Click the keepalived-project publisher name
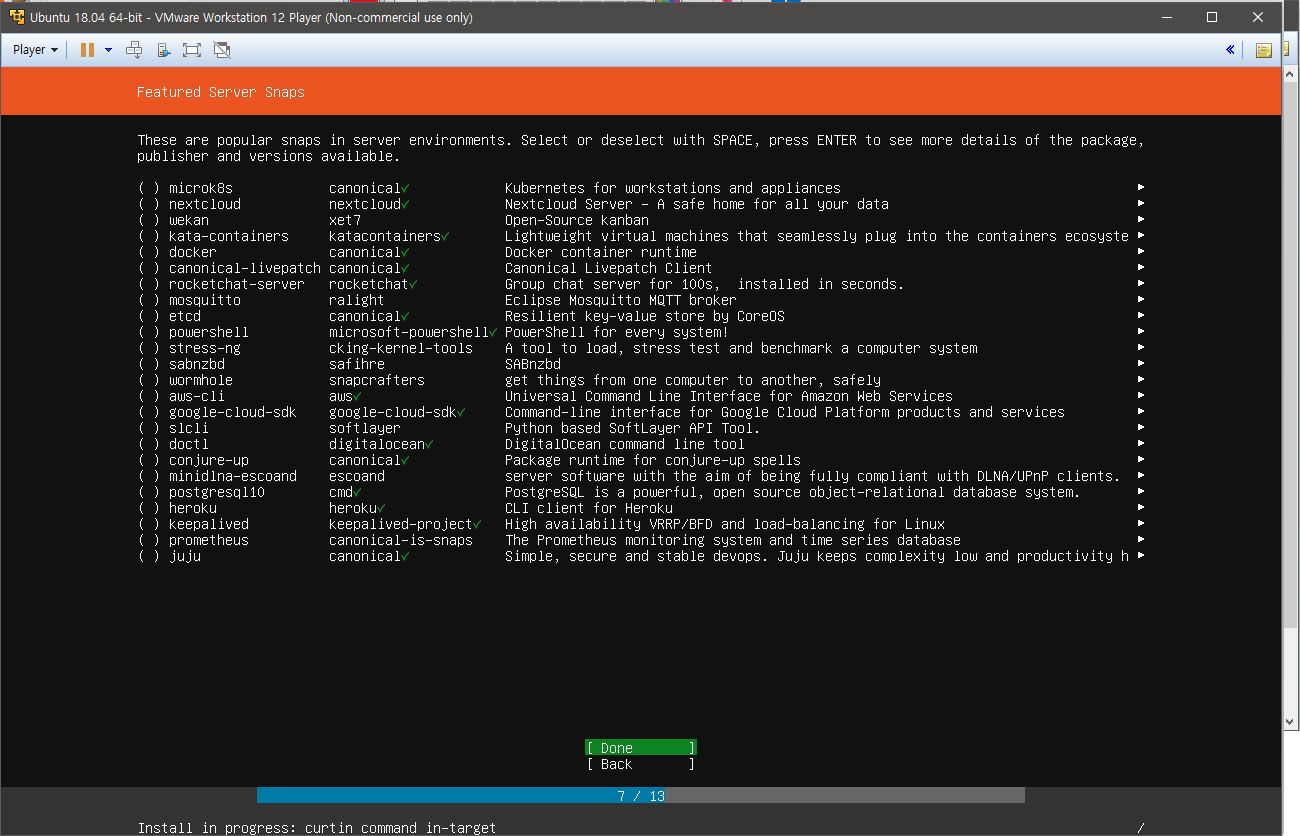Image resolution: width=1300 pixels, height=836 pixels. [401, 524]
